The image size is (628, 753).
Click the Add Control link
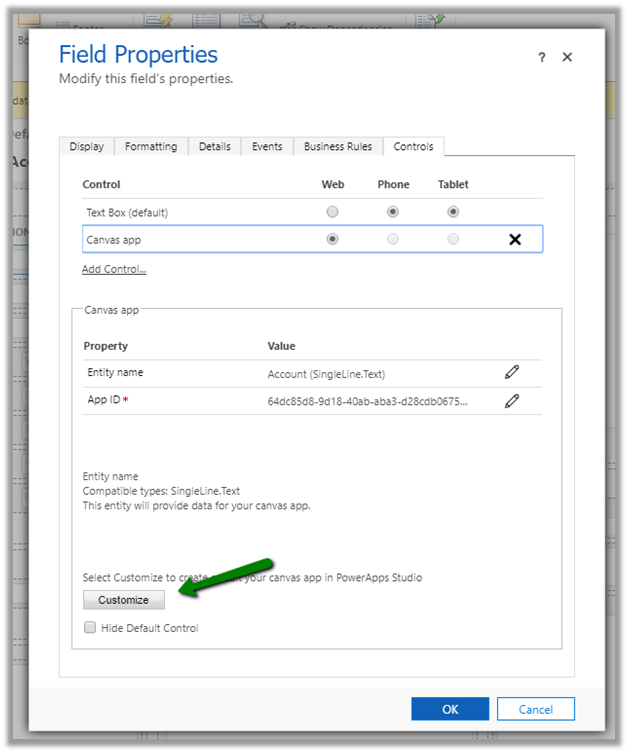pyautogui.click(x=114, y=269)
